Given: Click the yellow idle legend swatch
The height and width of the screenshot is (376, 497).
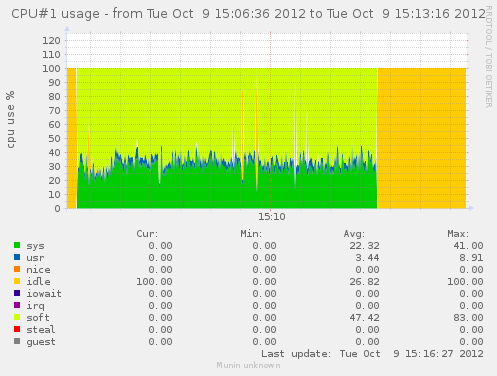Looking at the screenshot, I should (x=17, y=281).
